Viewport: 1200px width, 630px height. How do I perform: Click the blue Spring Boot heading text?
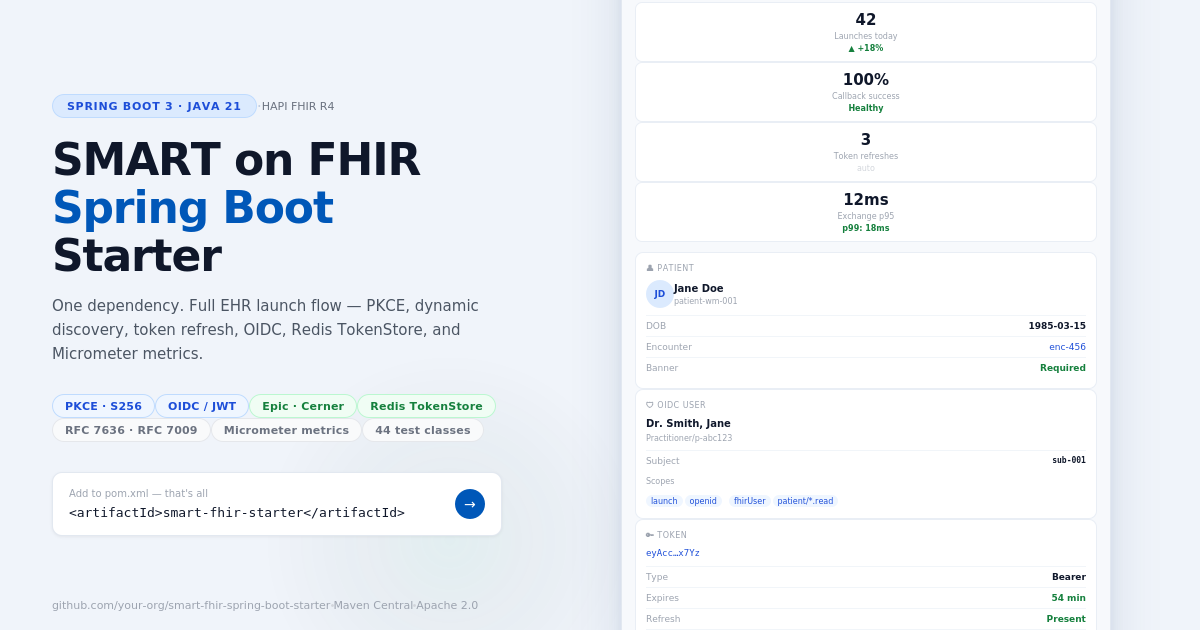193,208
